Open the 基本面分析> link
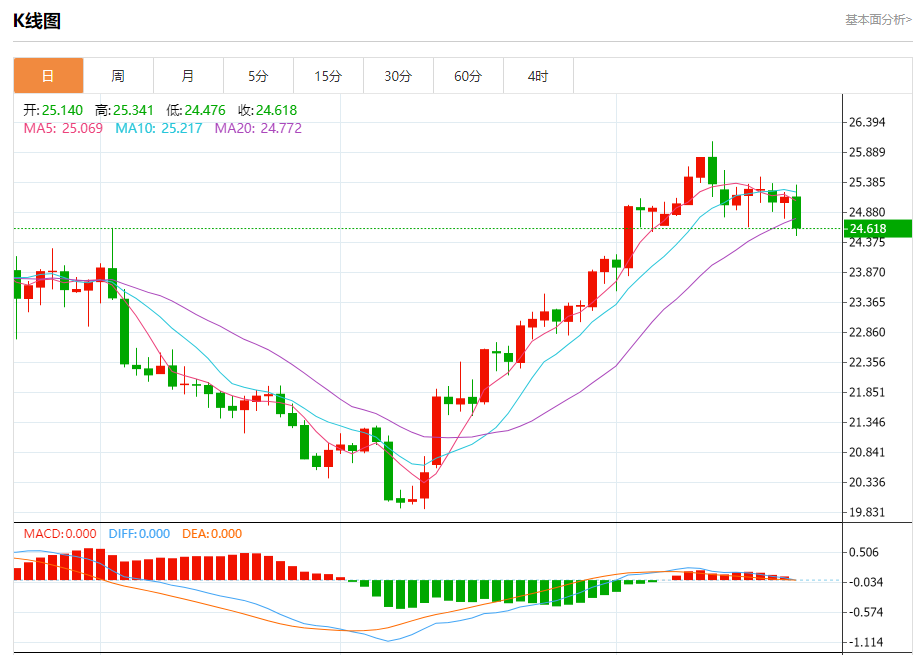This screenshot has height=655, width=924. coord(878,20)
